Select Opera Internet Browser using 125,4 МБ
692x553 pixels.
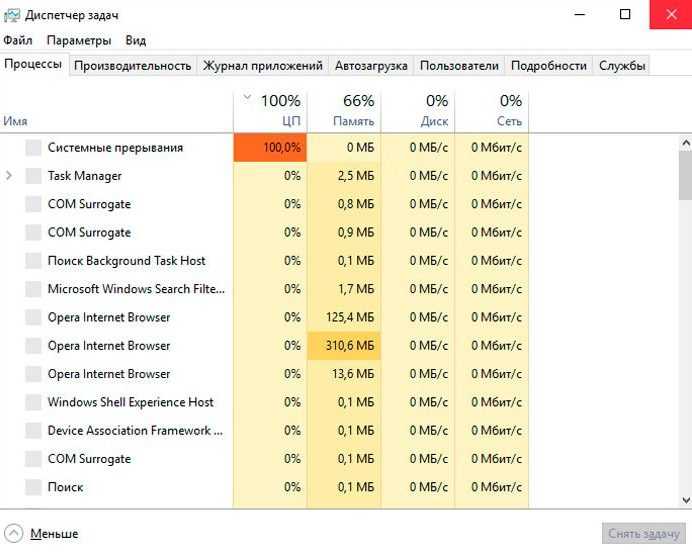(x=264, y=317)
